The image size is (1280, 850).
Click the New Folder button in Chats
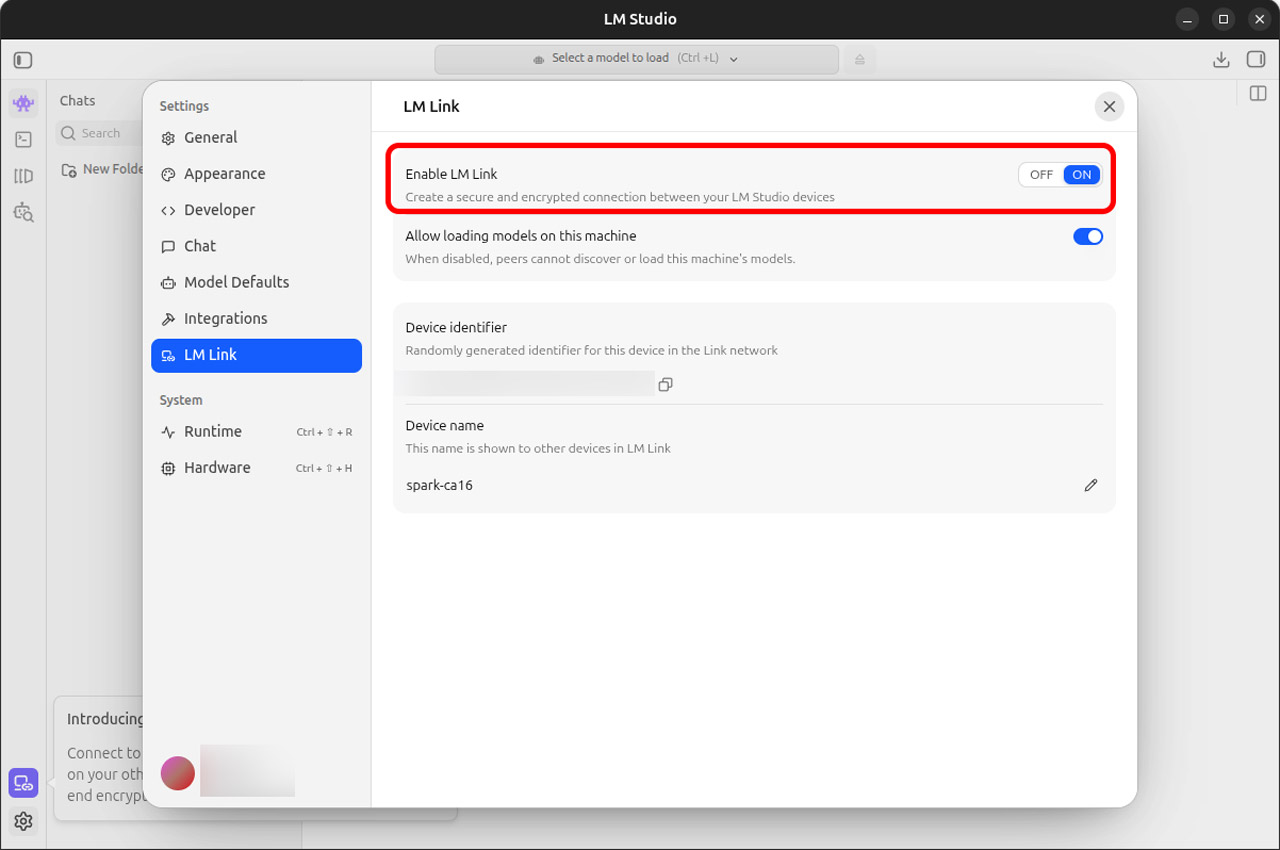pos(102,169)
